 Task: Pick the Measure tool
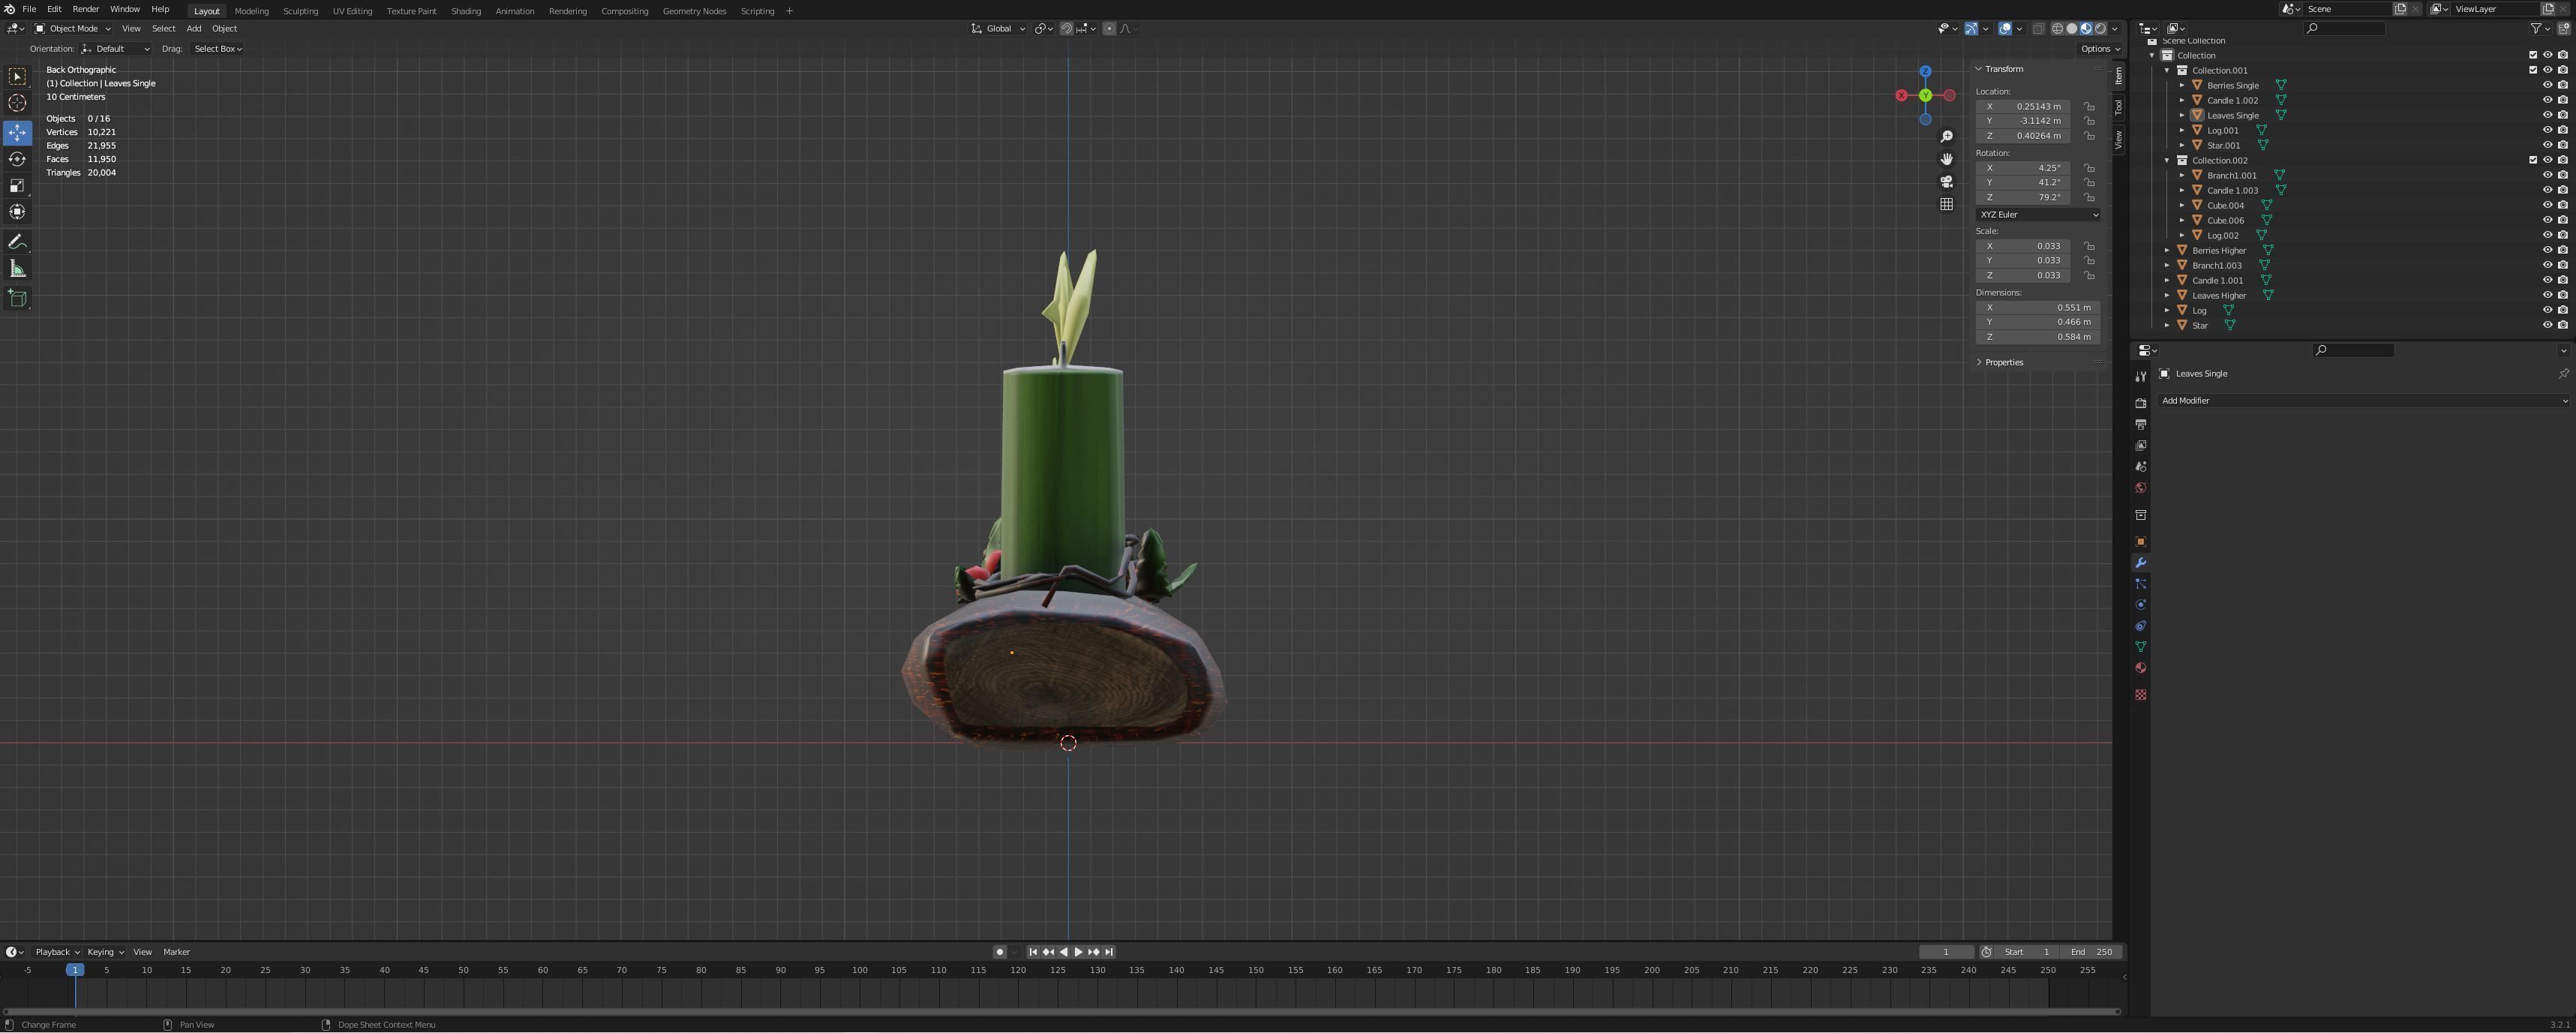click(17, 268)
